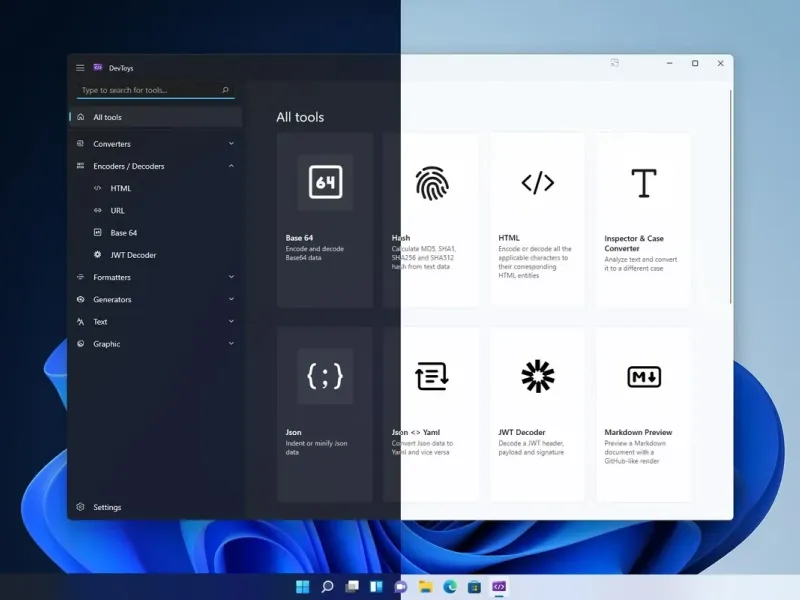Select All tools in sidebar
The width and height of the screenshot is (800, 600).
pos(156,117)
